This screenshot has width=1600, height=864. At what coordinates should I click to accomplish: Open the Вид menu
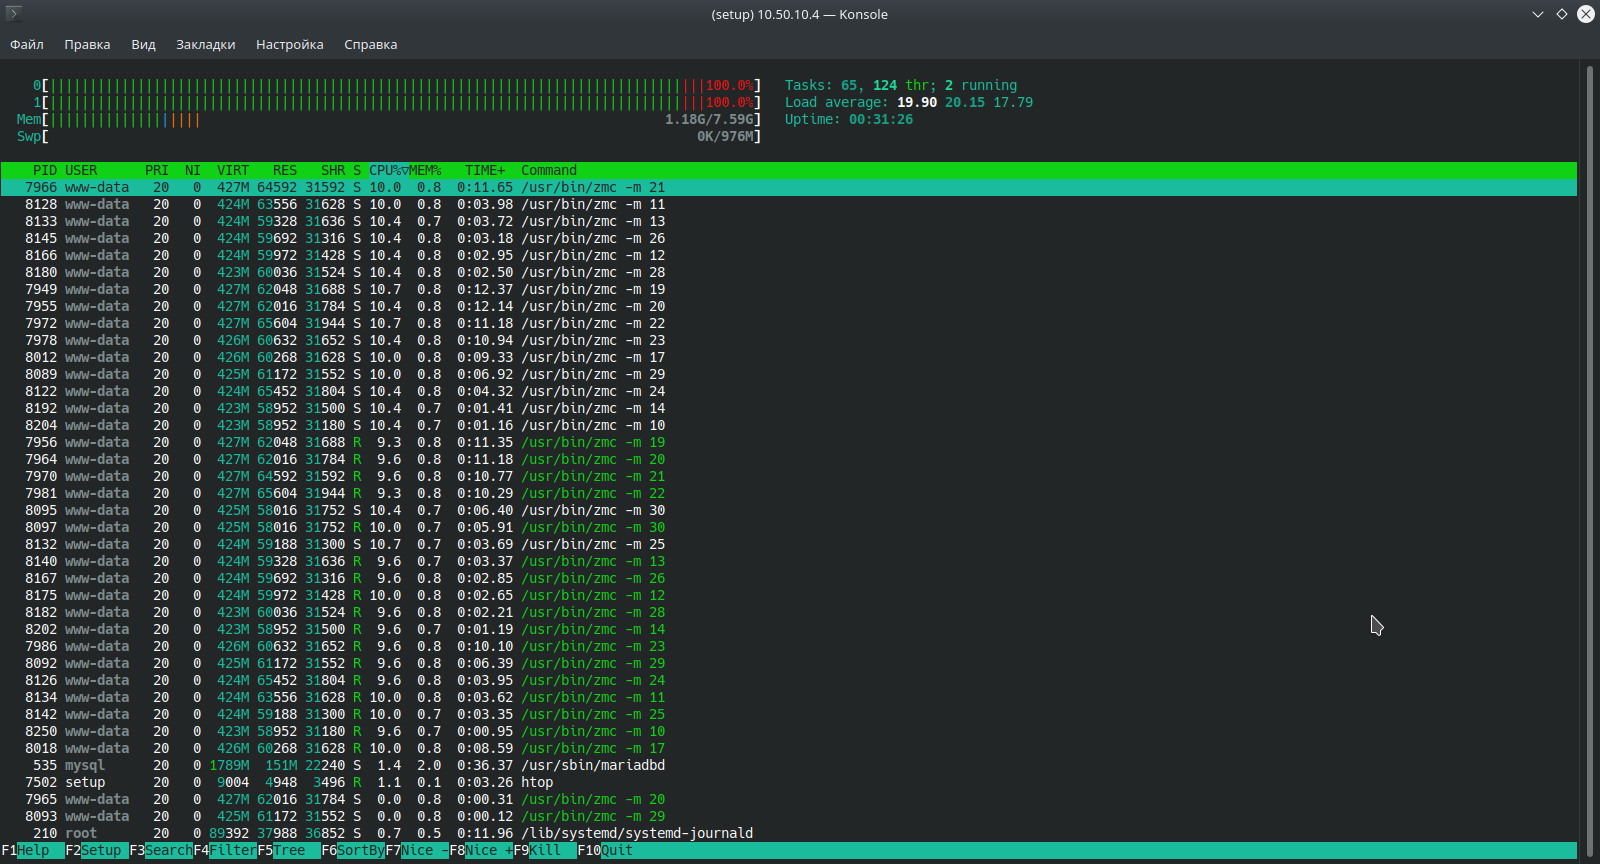tap(143, 44)
